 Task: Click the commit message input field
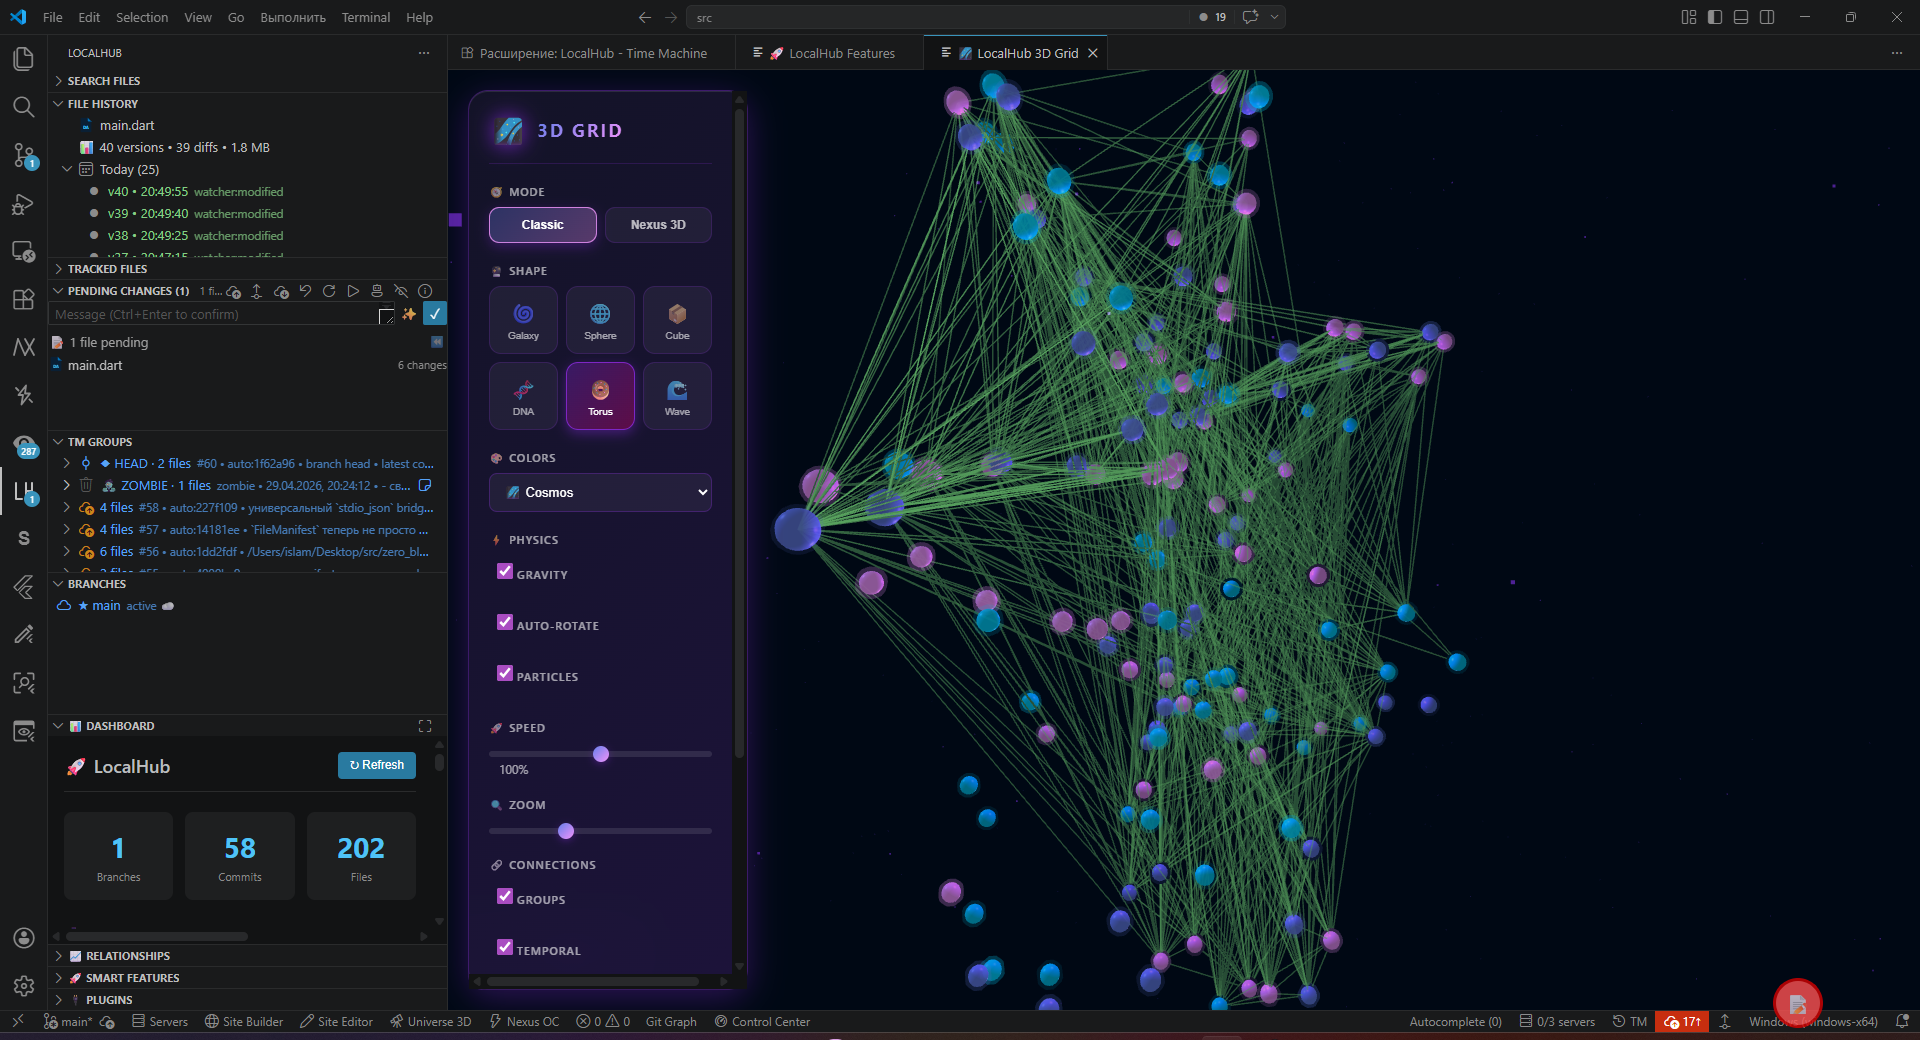pyautogui.click(x=223, y=314)
